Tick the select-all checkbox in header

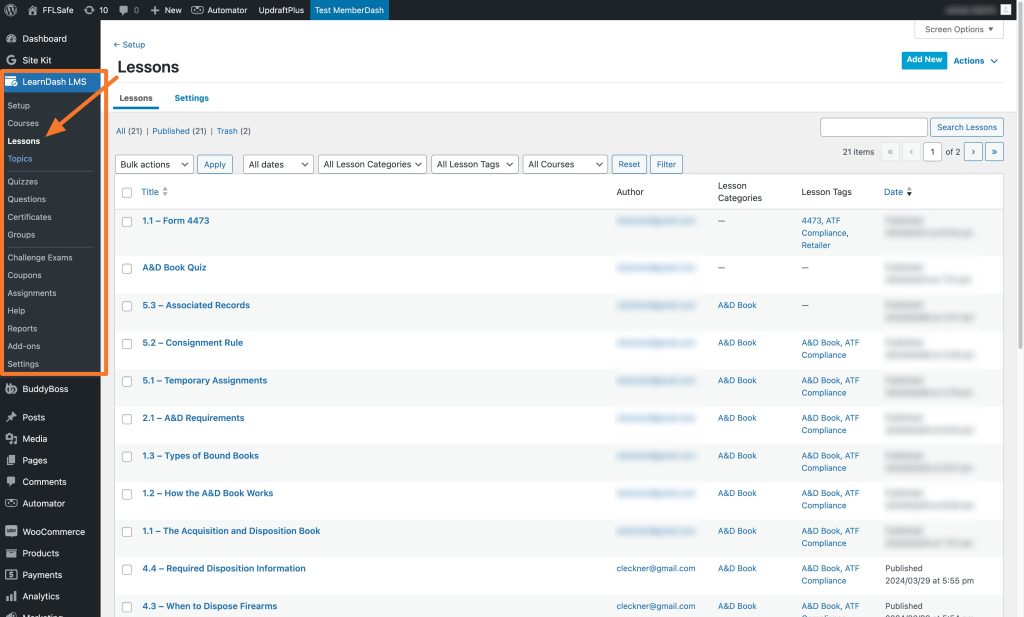[x=127, y=193]
